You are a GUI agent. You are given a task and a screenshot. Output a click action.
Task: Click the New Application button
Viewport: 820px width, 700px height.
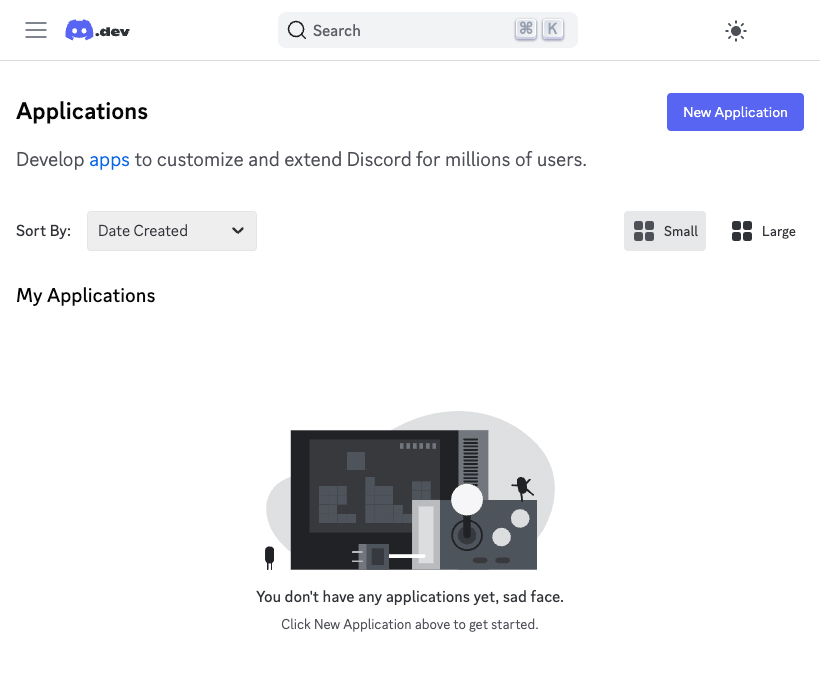(735, 112)
